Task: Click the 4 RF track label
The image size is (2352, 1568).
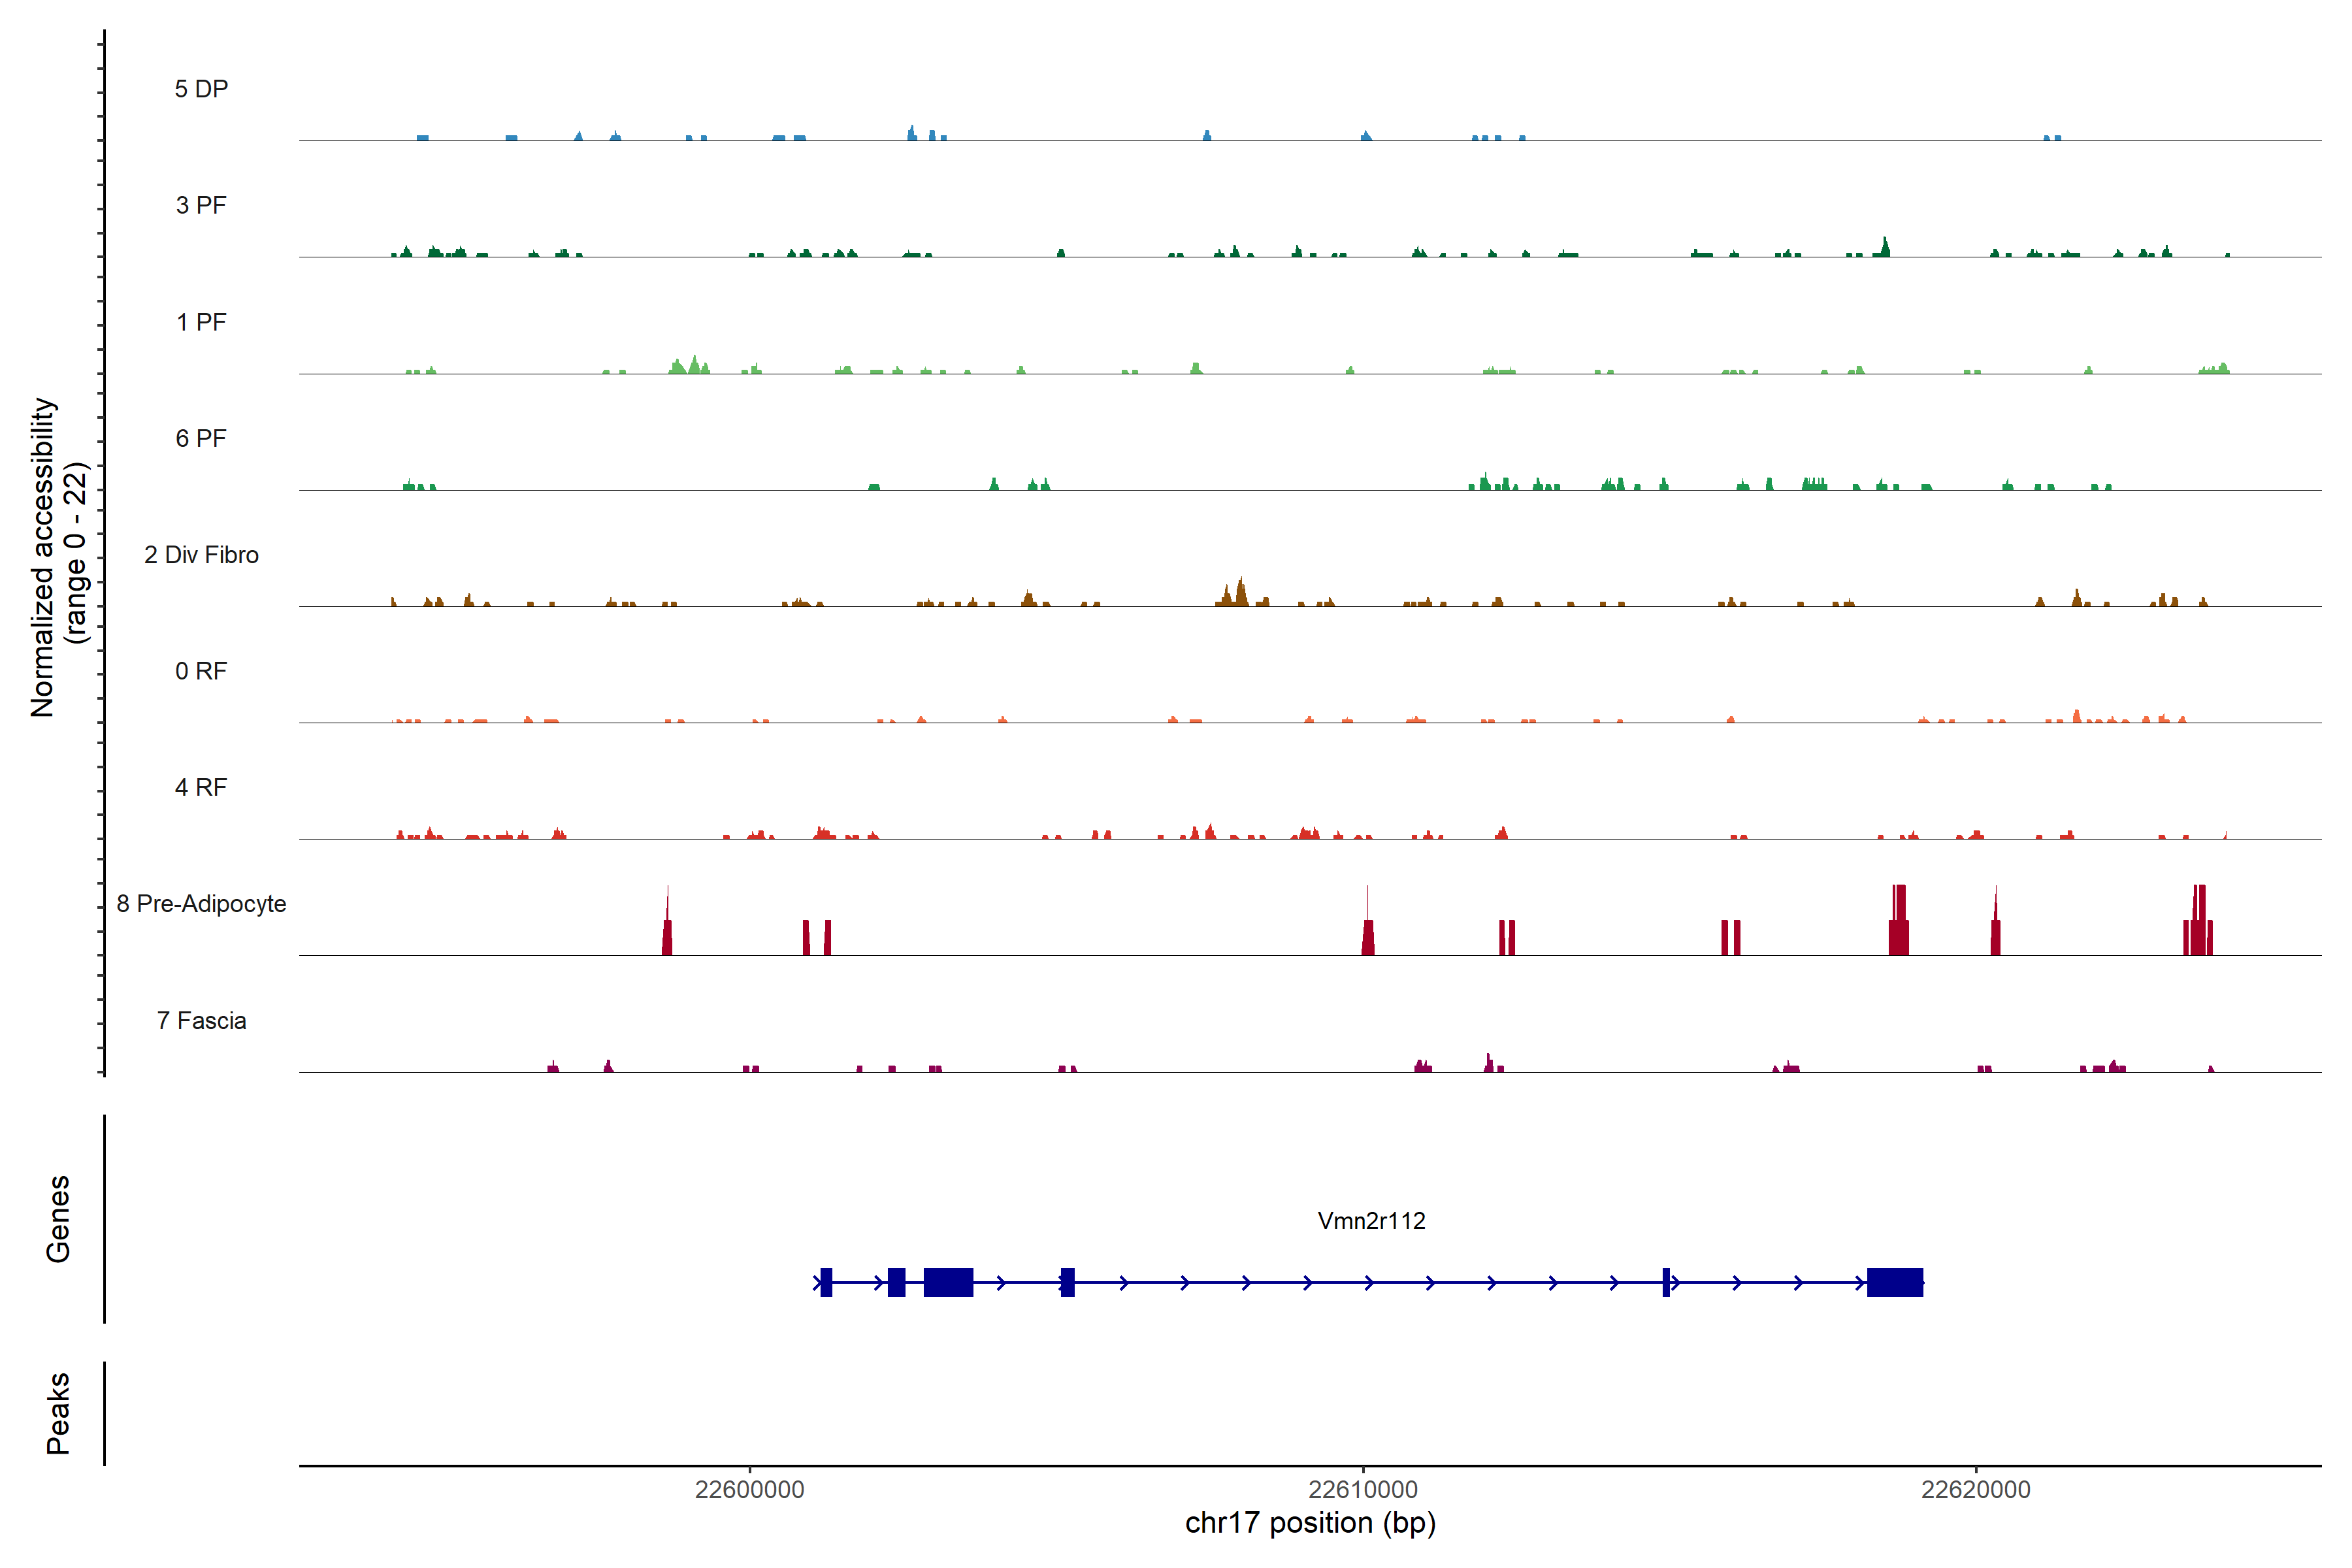Action: tap(201, 787)
